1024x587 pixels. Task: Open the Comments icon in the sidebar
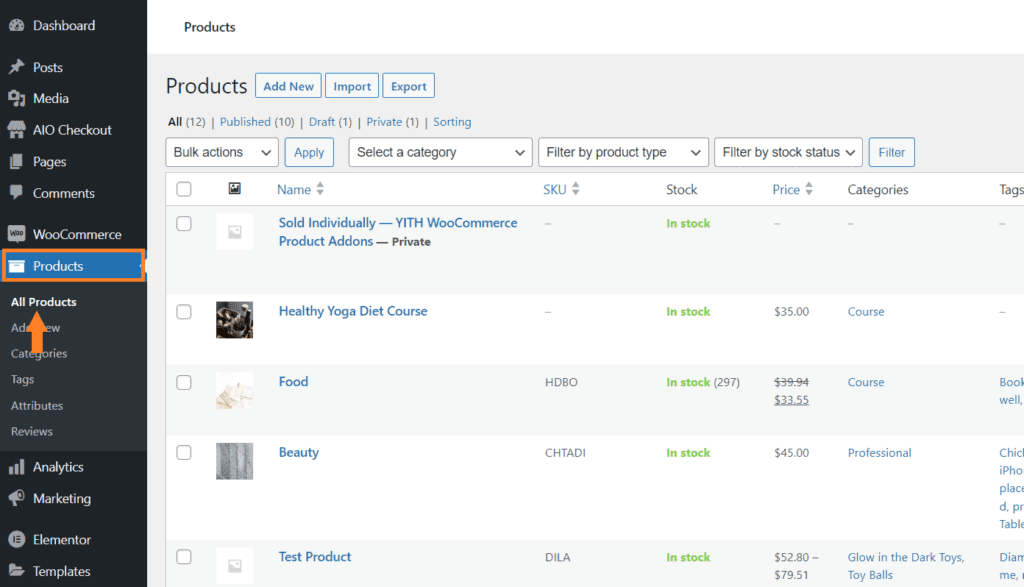click(18, 193)
